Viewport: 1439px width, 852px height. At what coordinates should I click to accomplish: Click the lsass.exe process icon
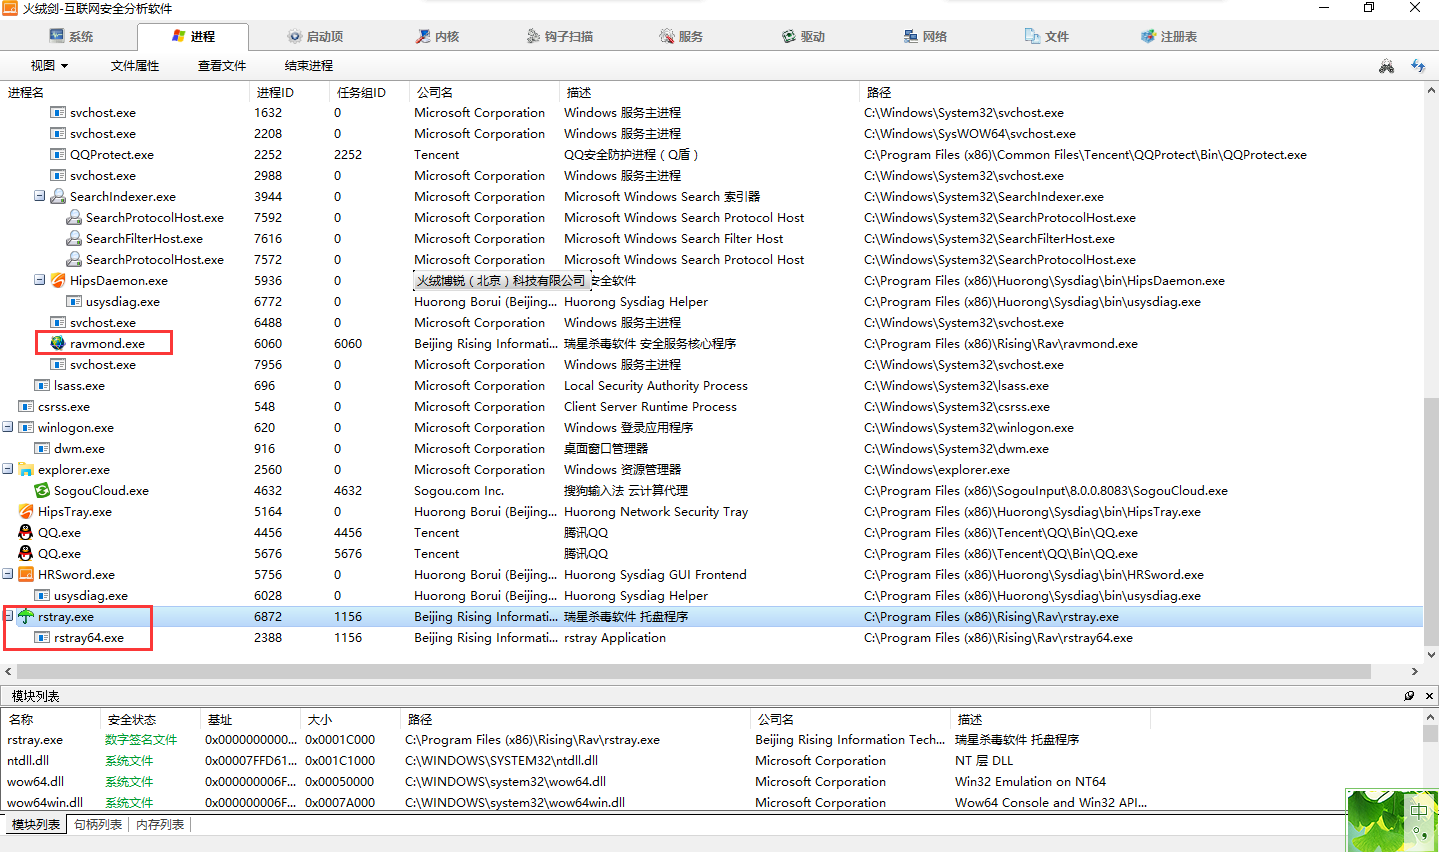tap(42, 386)
